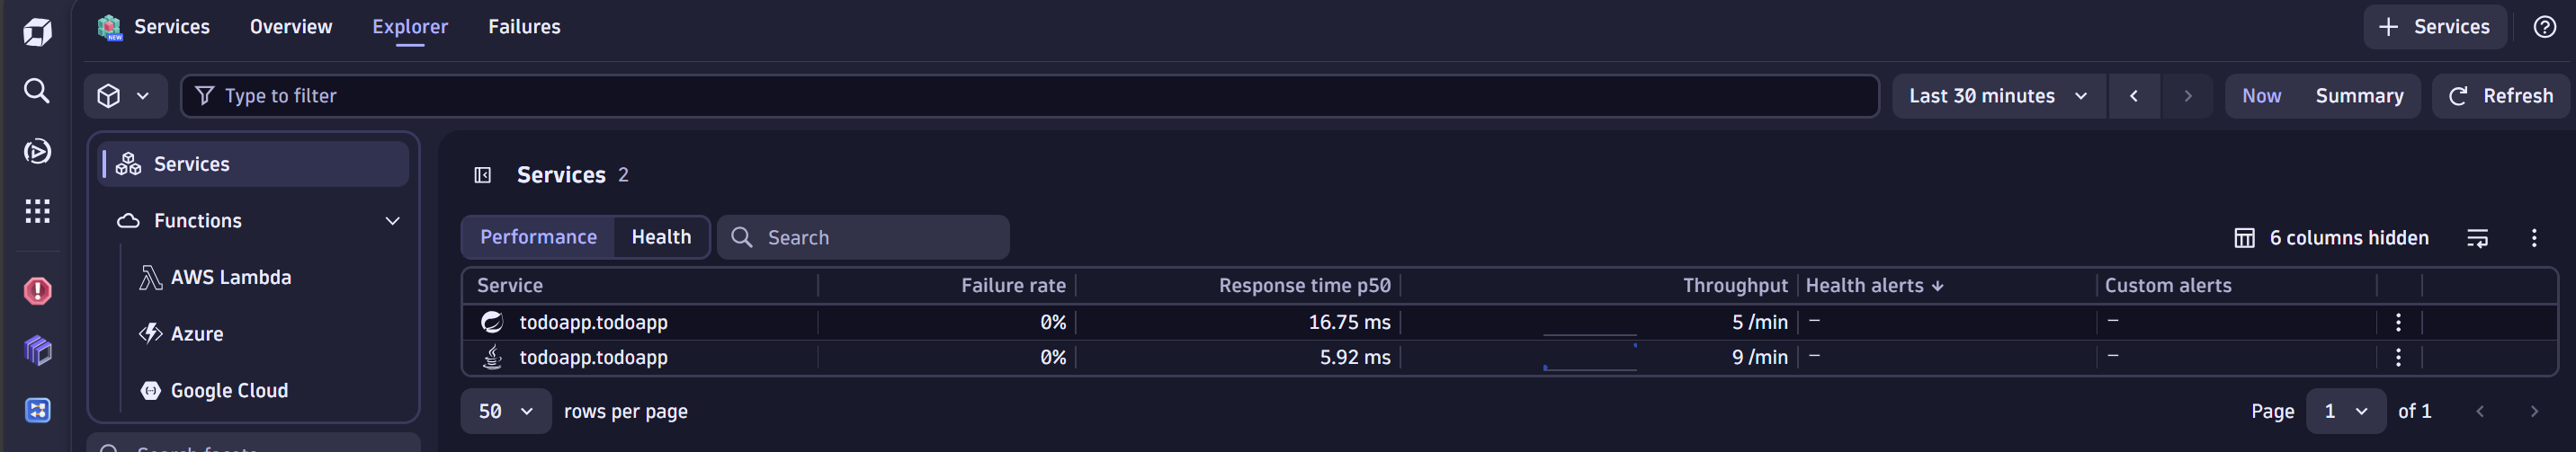Open table options three-dot menu
2576x452 pixels.
[x=2533, y=238]
